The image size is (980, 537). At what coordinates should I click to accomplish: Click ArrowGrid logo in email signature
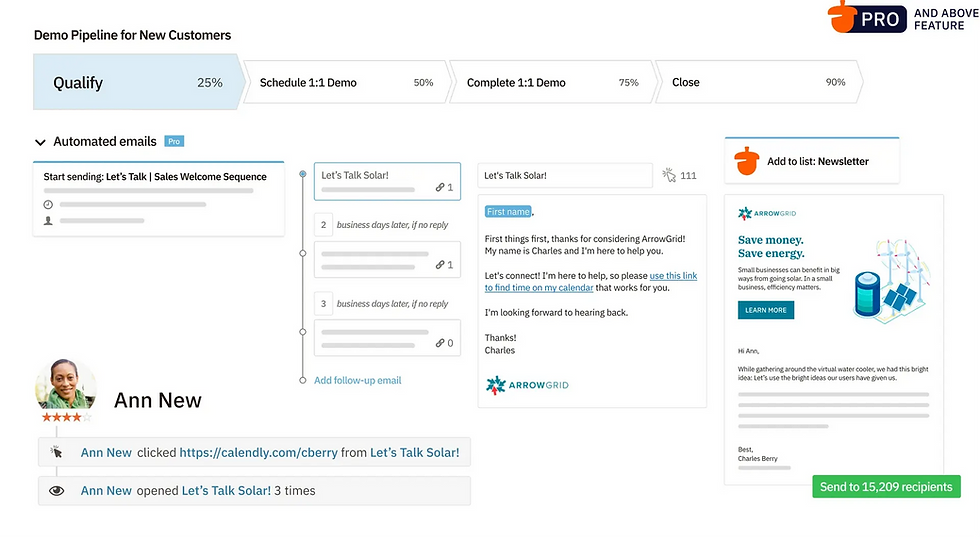pyautogui.click(x=528, y=385)
